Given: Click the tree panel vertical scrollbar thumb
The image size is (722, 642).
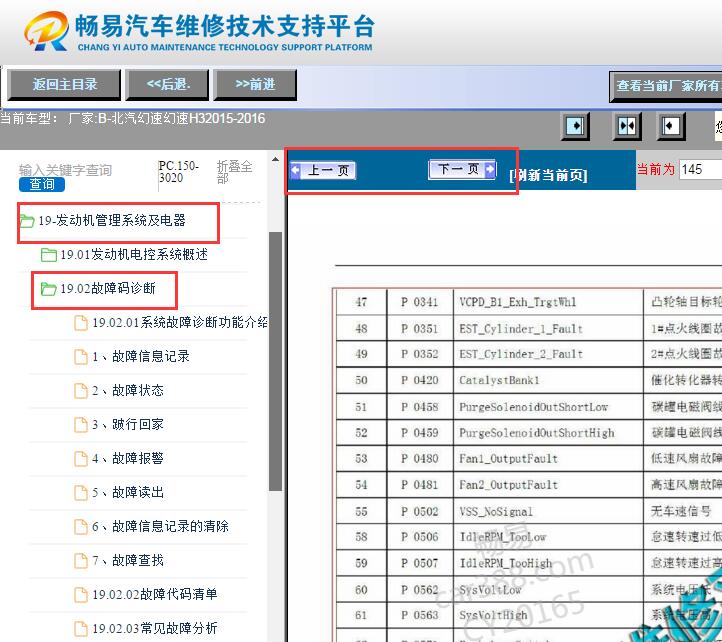Looking at the screenshot, I should pos(275,362).
